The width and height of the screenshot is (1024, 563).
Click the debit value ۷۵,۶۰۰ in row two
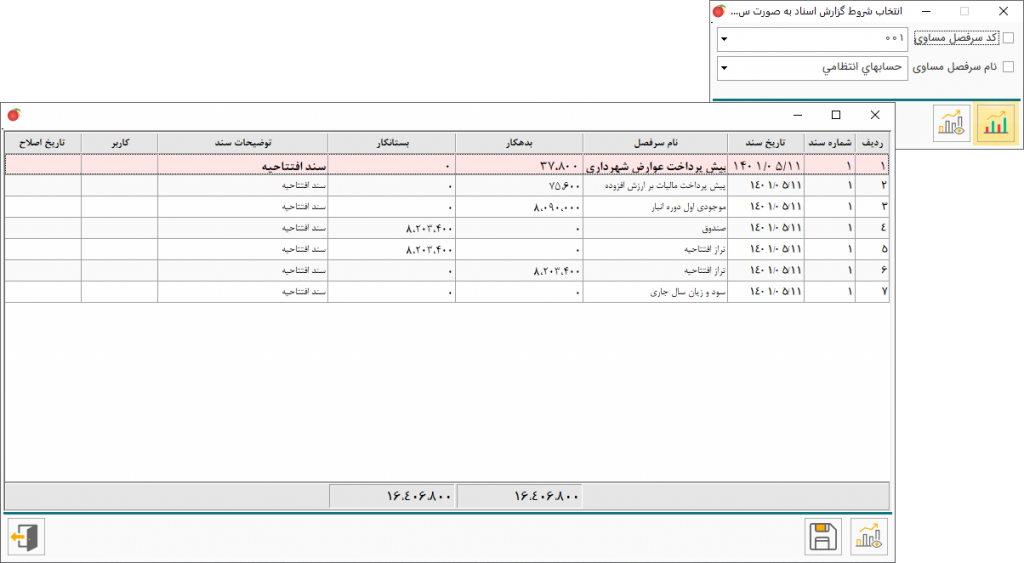pos(564,186)
